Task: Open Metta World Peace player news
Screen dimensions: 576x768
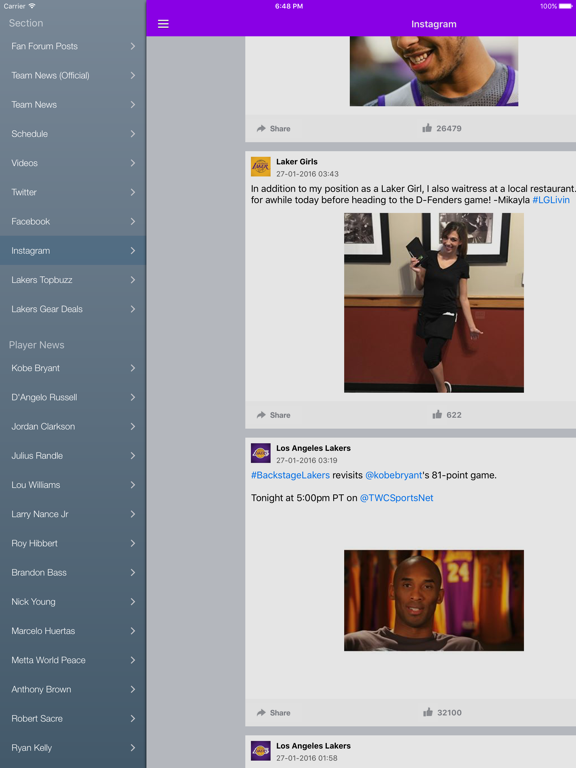Action: pos(73,660)
